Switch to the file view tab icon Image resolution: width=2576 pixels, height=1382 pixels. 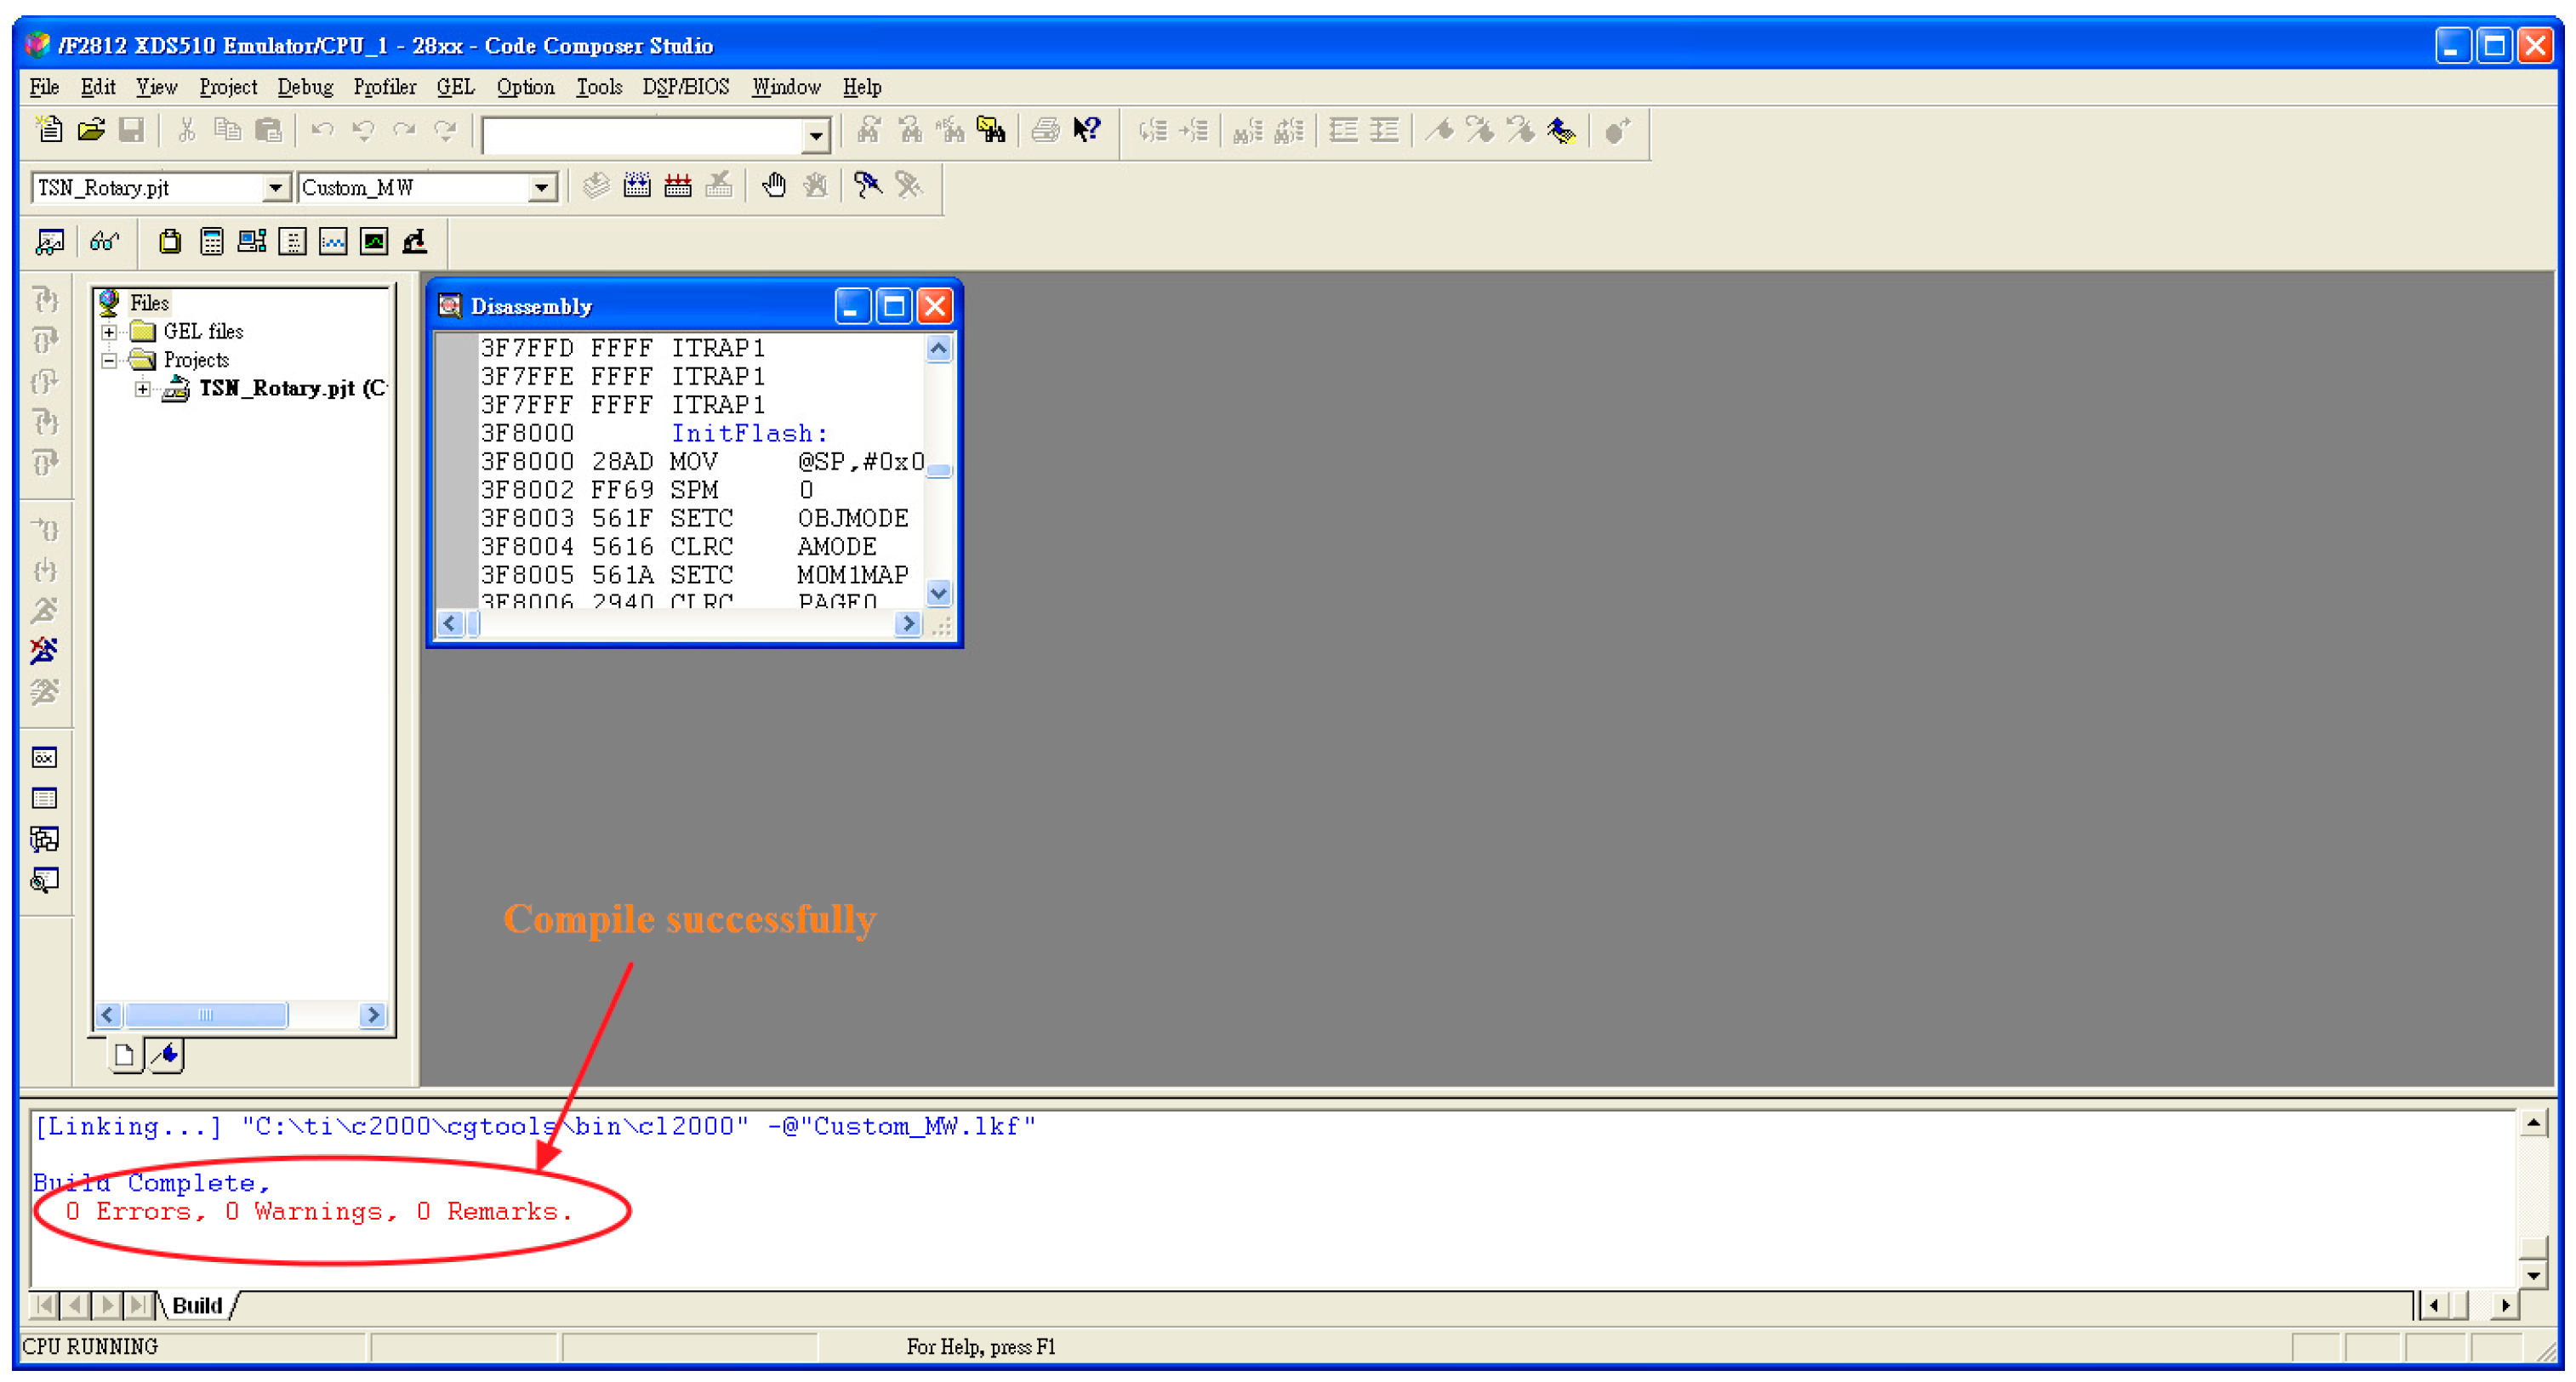125,1055
